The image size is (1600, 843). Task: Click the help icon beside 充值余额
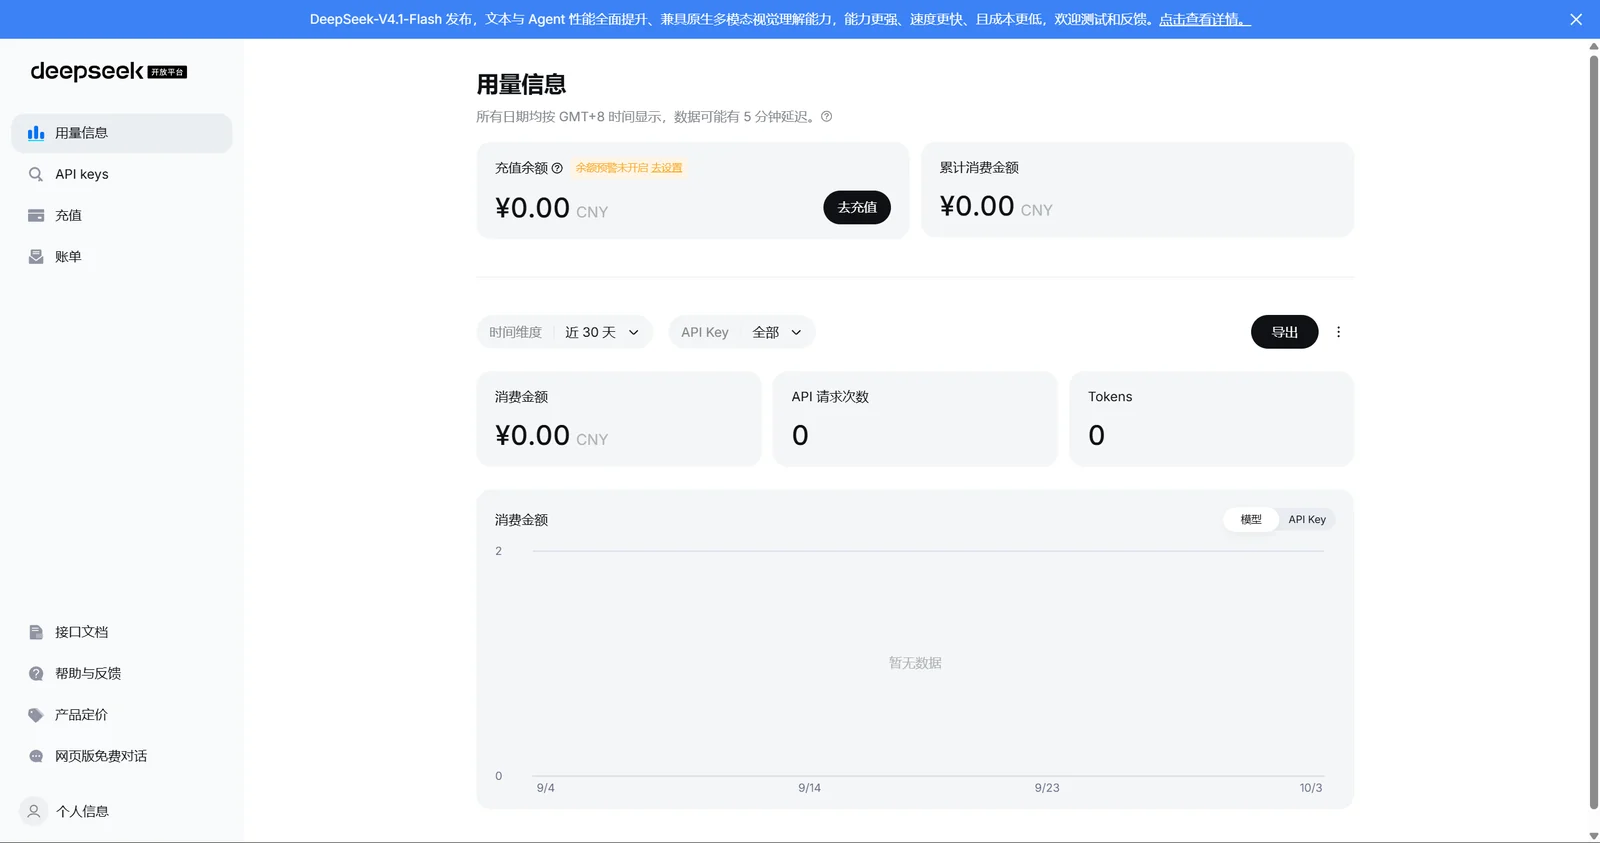click(557, 168)
